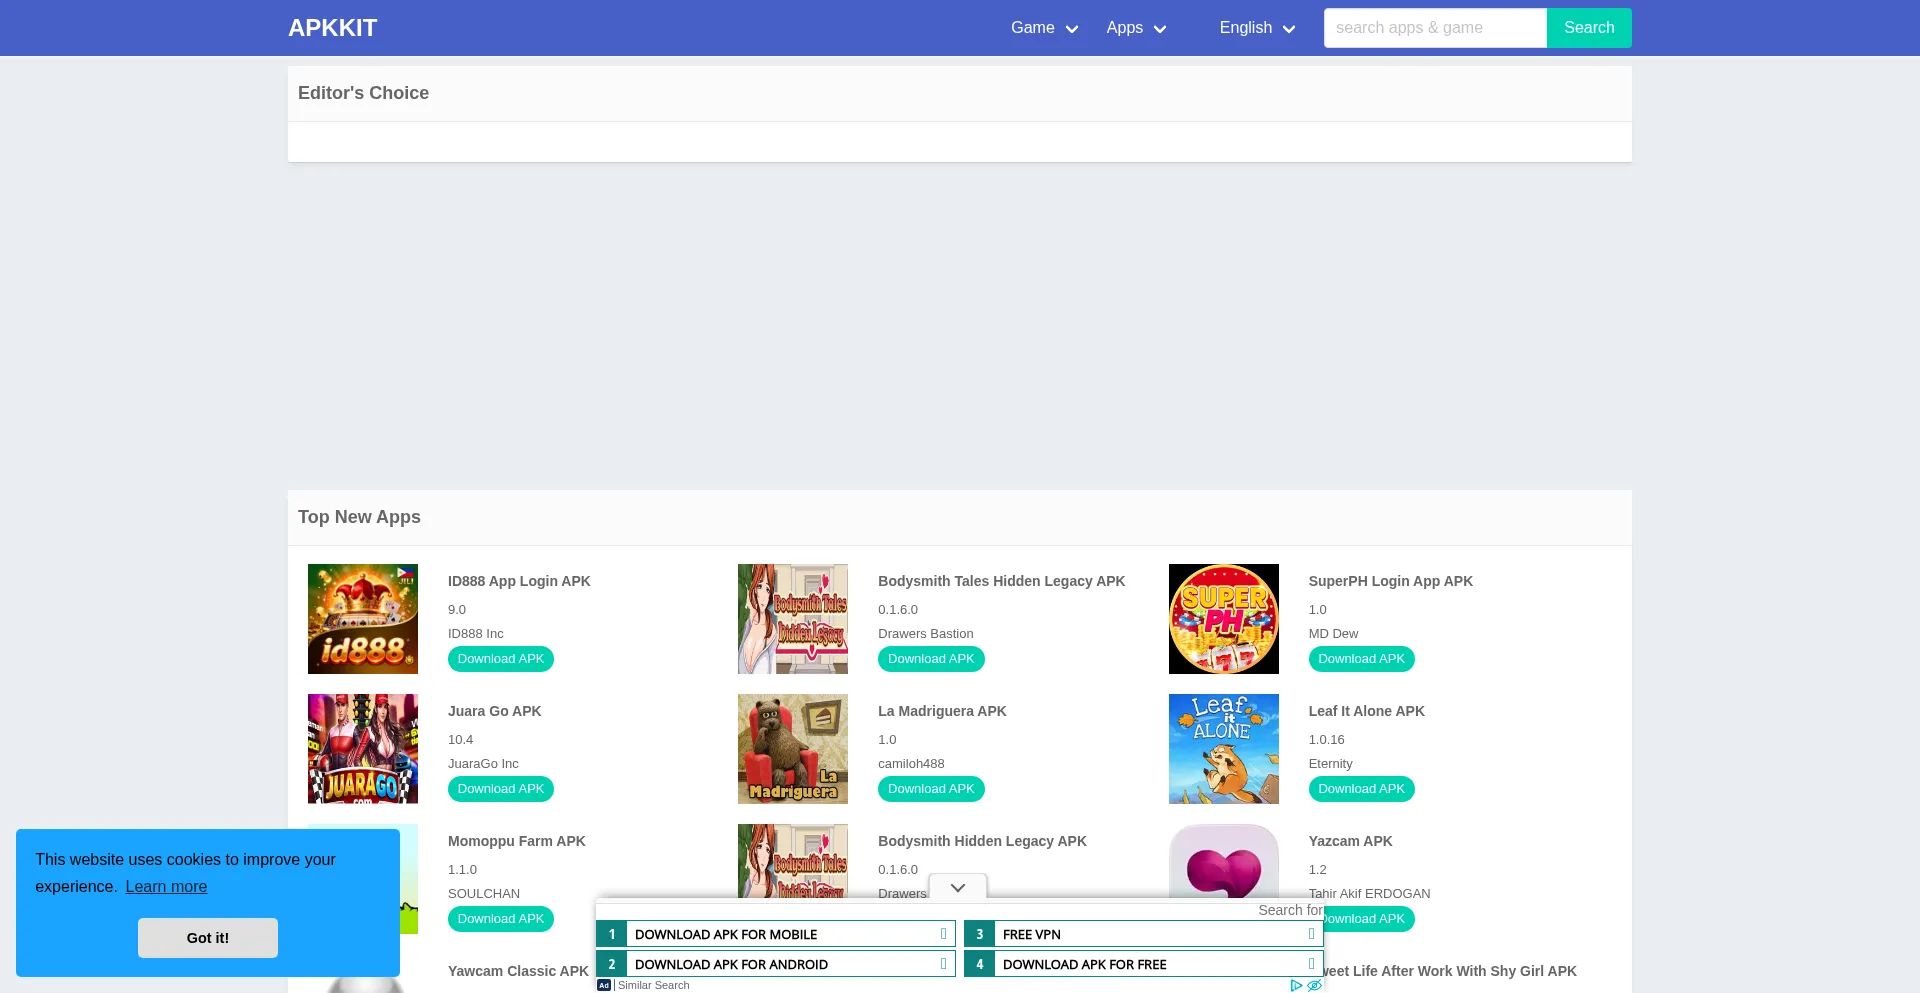Click the Top New Apps heading

coord(359,517)
